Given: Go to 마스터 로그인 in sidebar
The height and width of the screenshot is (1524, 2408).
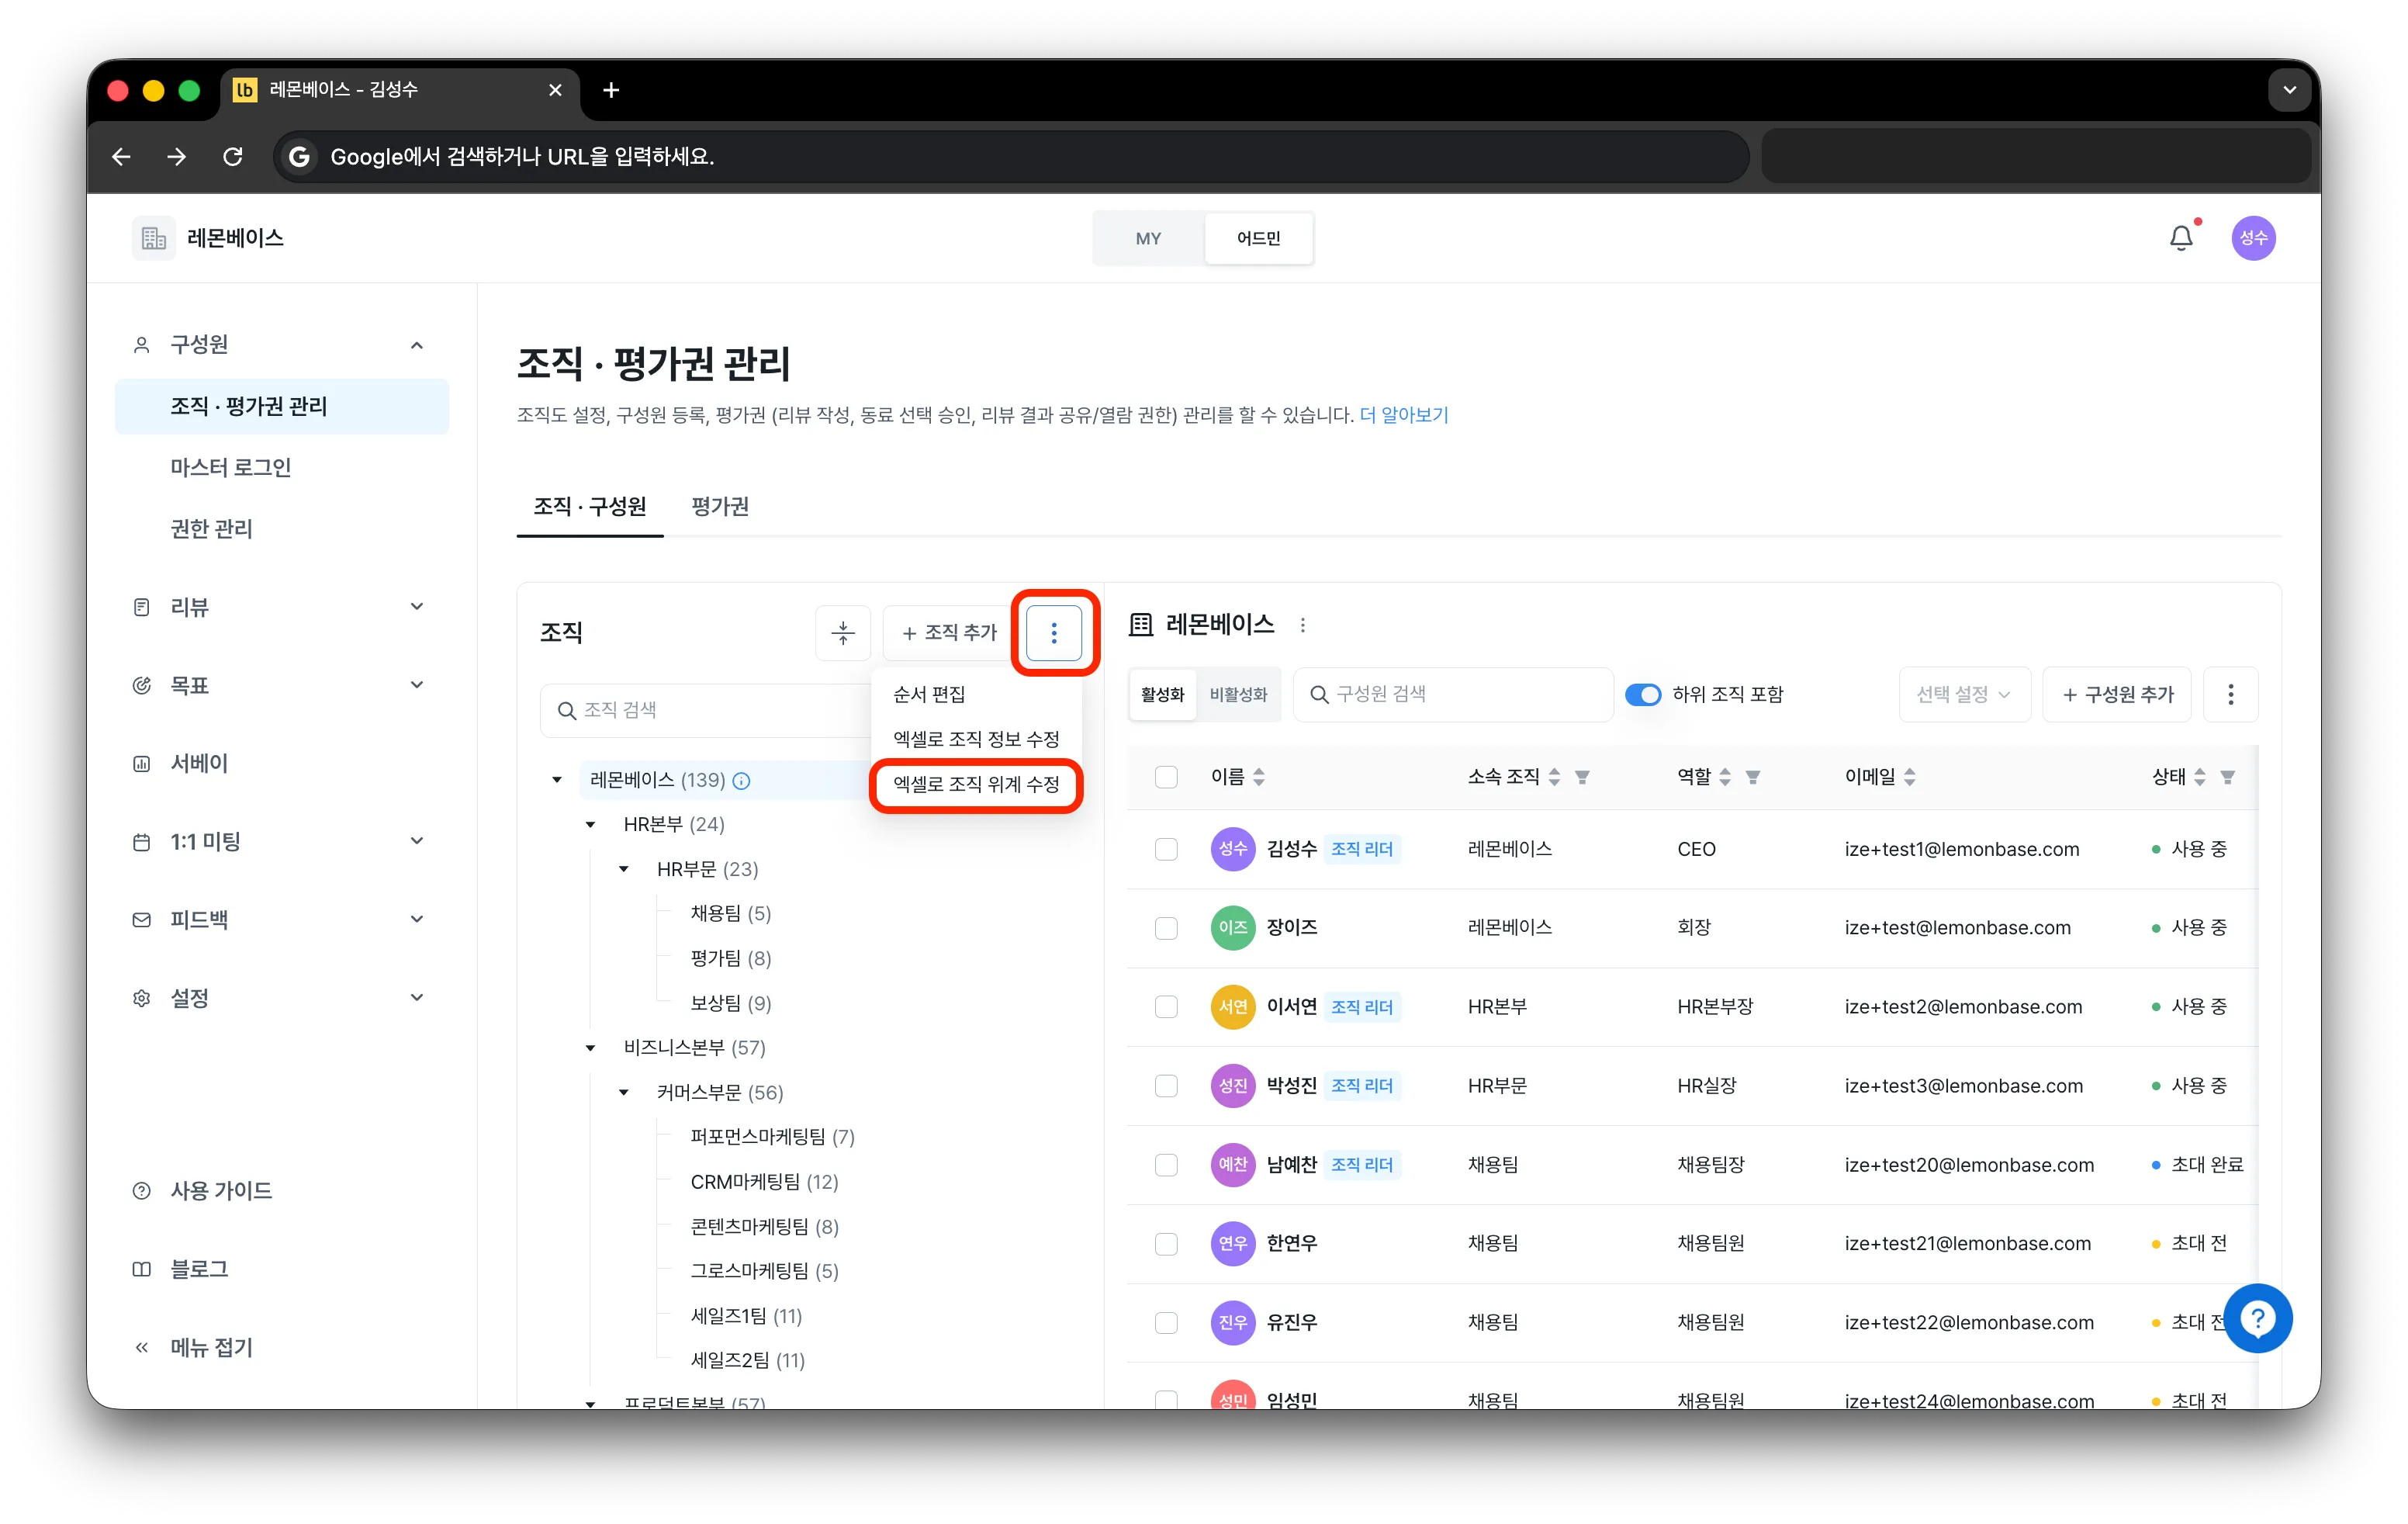Looking at the screenshot, I should point(231,468).
